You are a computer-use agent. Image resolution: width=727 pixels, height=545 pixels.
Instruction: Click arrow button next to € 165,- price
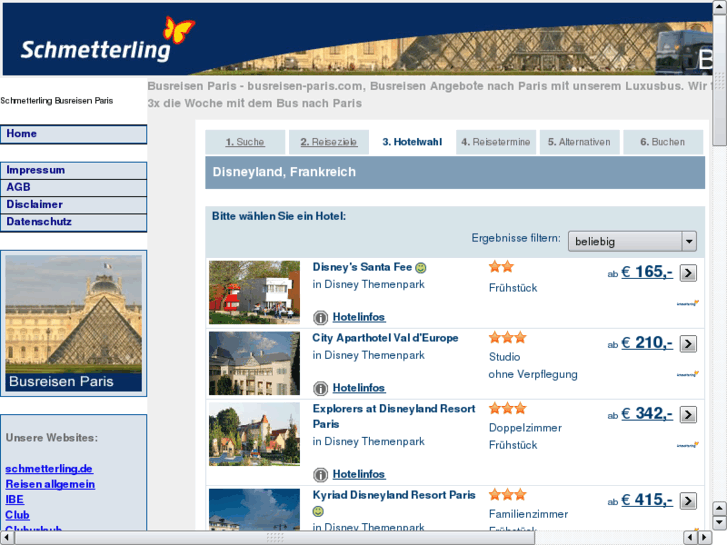click(x=688, y=273)
